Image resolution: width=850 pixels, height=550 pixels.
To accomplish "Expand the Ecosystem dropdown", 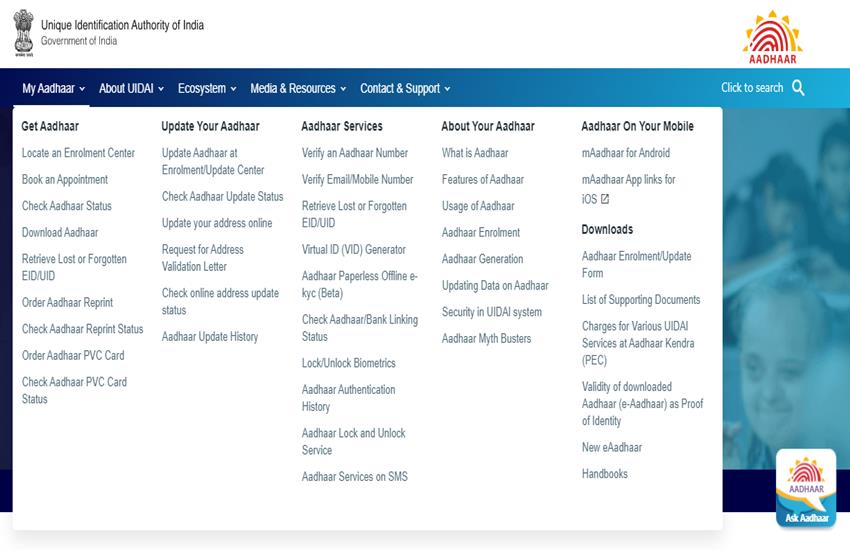I will click(x=207, y=89).
